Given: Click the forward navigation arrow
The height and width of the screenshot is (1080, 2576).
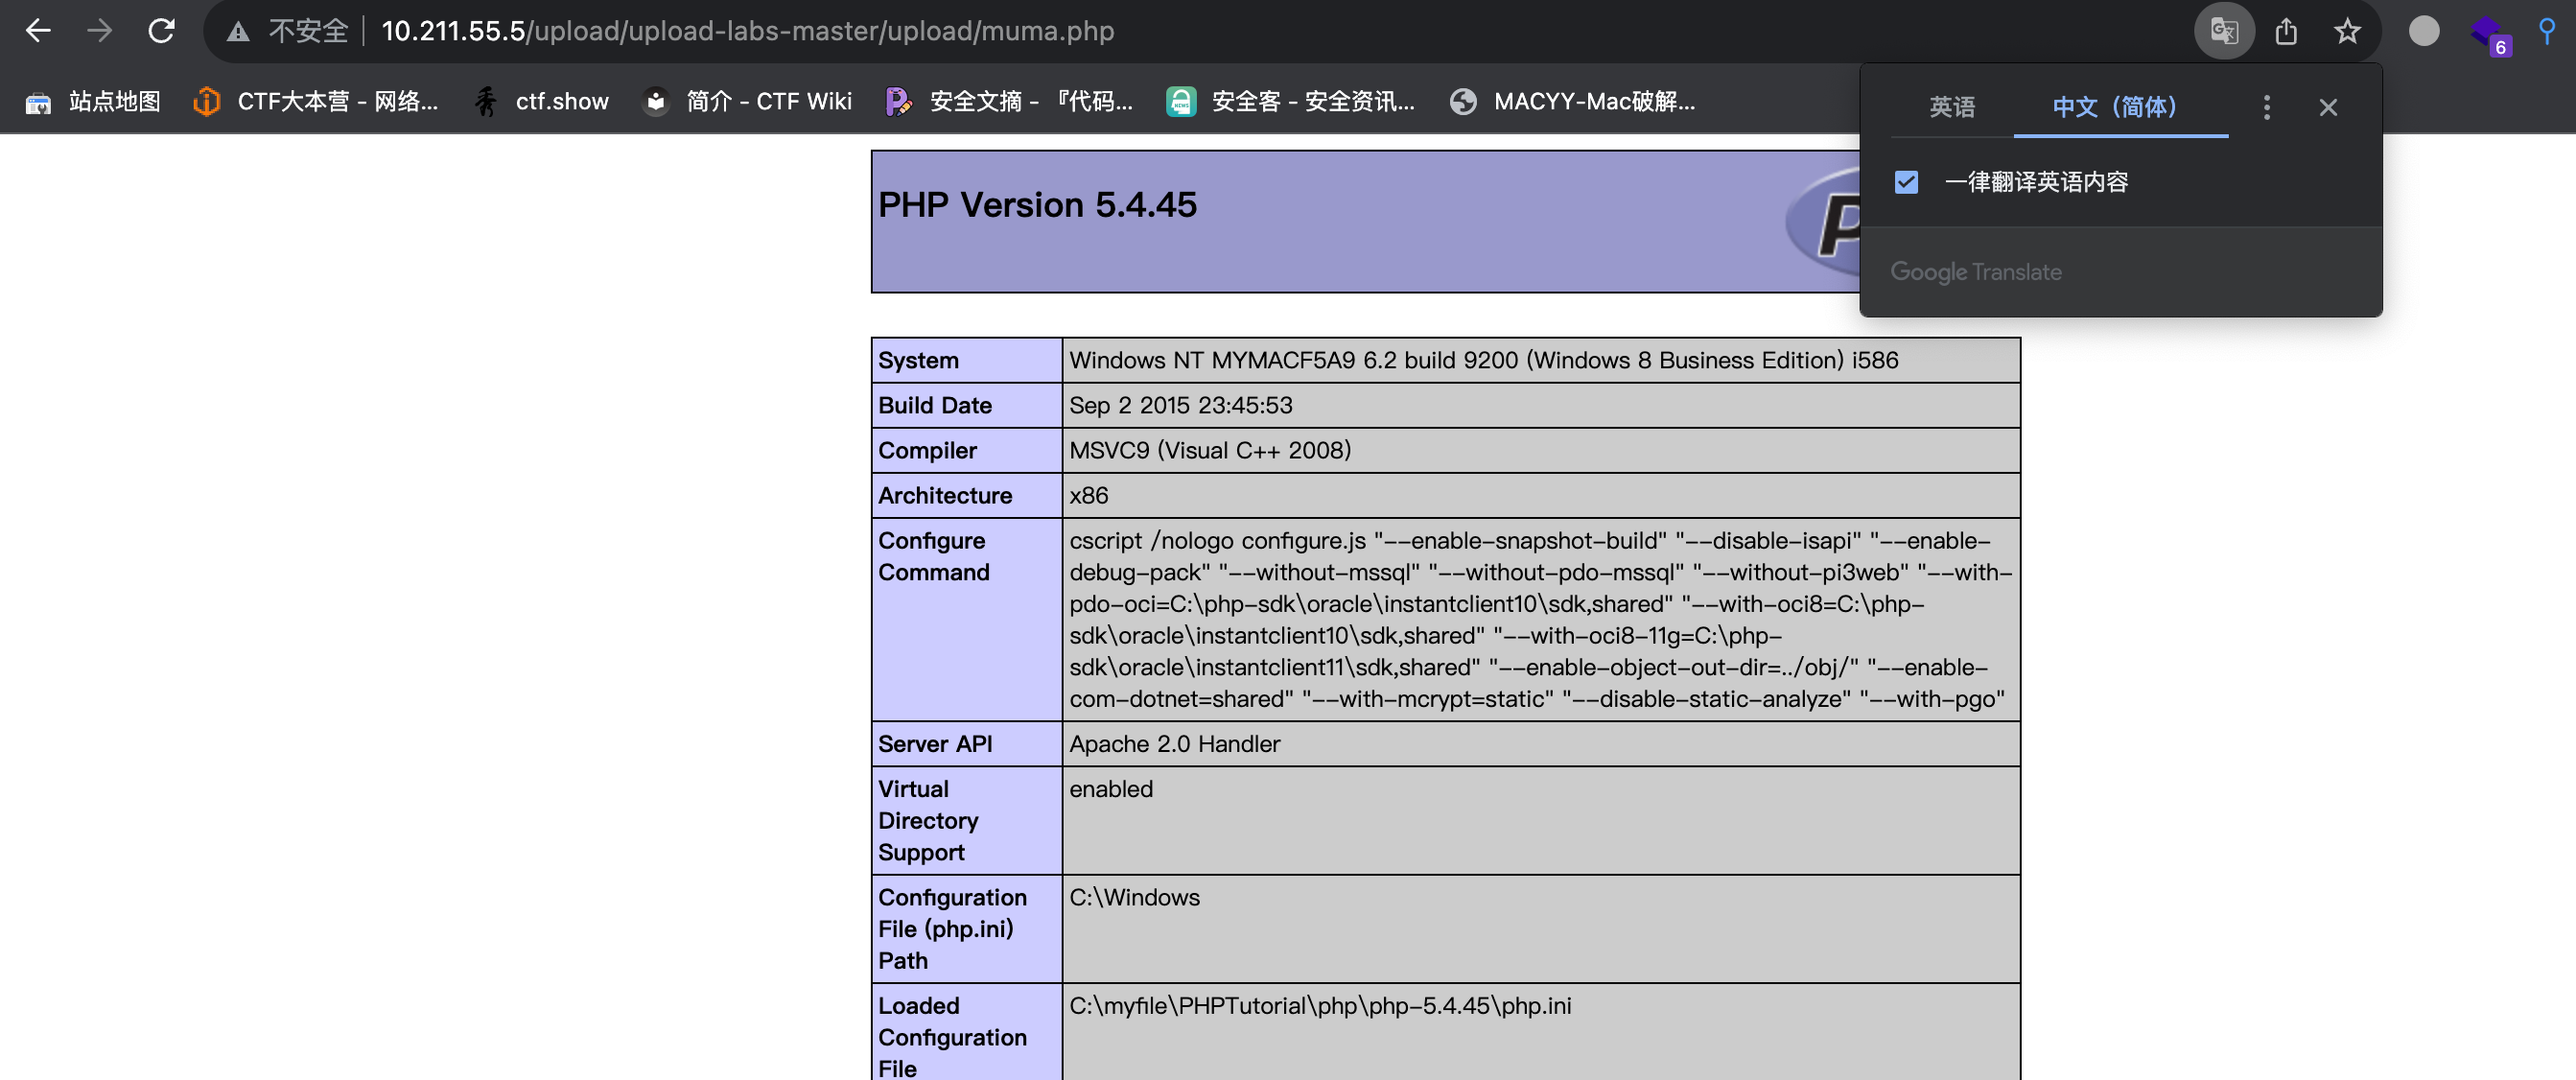Looking at the screenshot, I should (x=99, y=31).
